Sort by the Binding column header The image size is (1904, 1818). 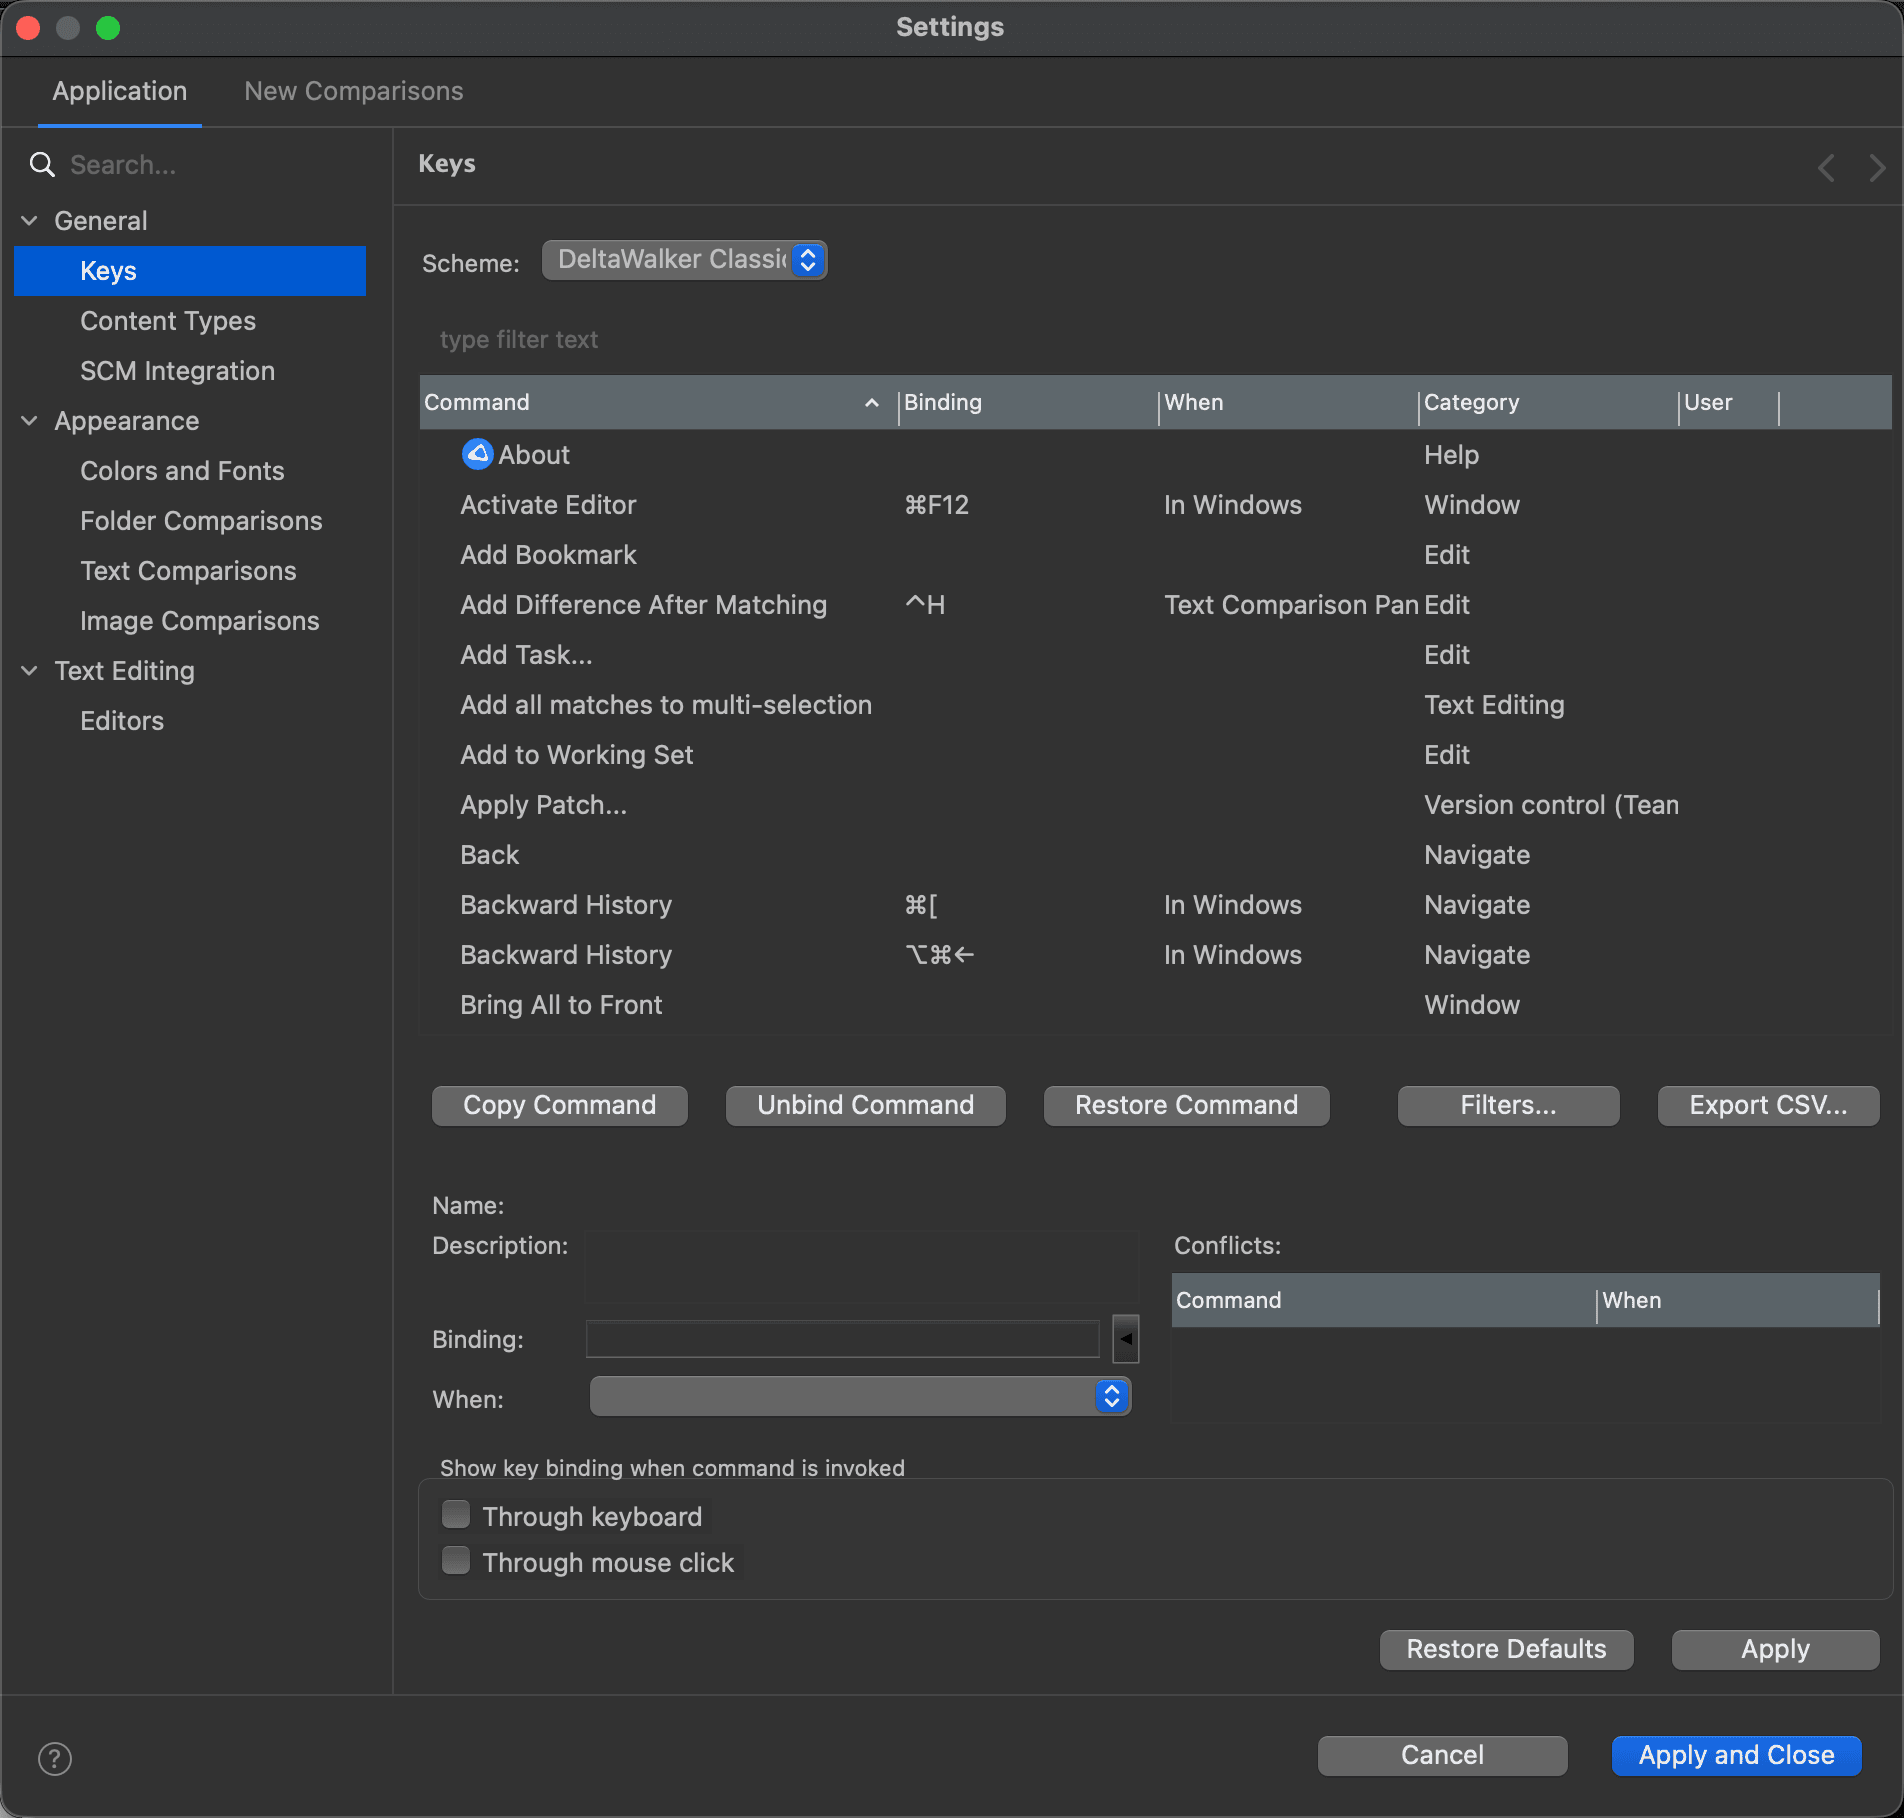pos(1029,402)
